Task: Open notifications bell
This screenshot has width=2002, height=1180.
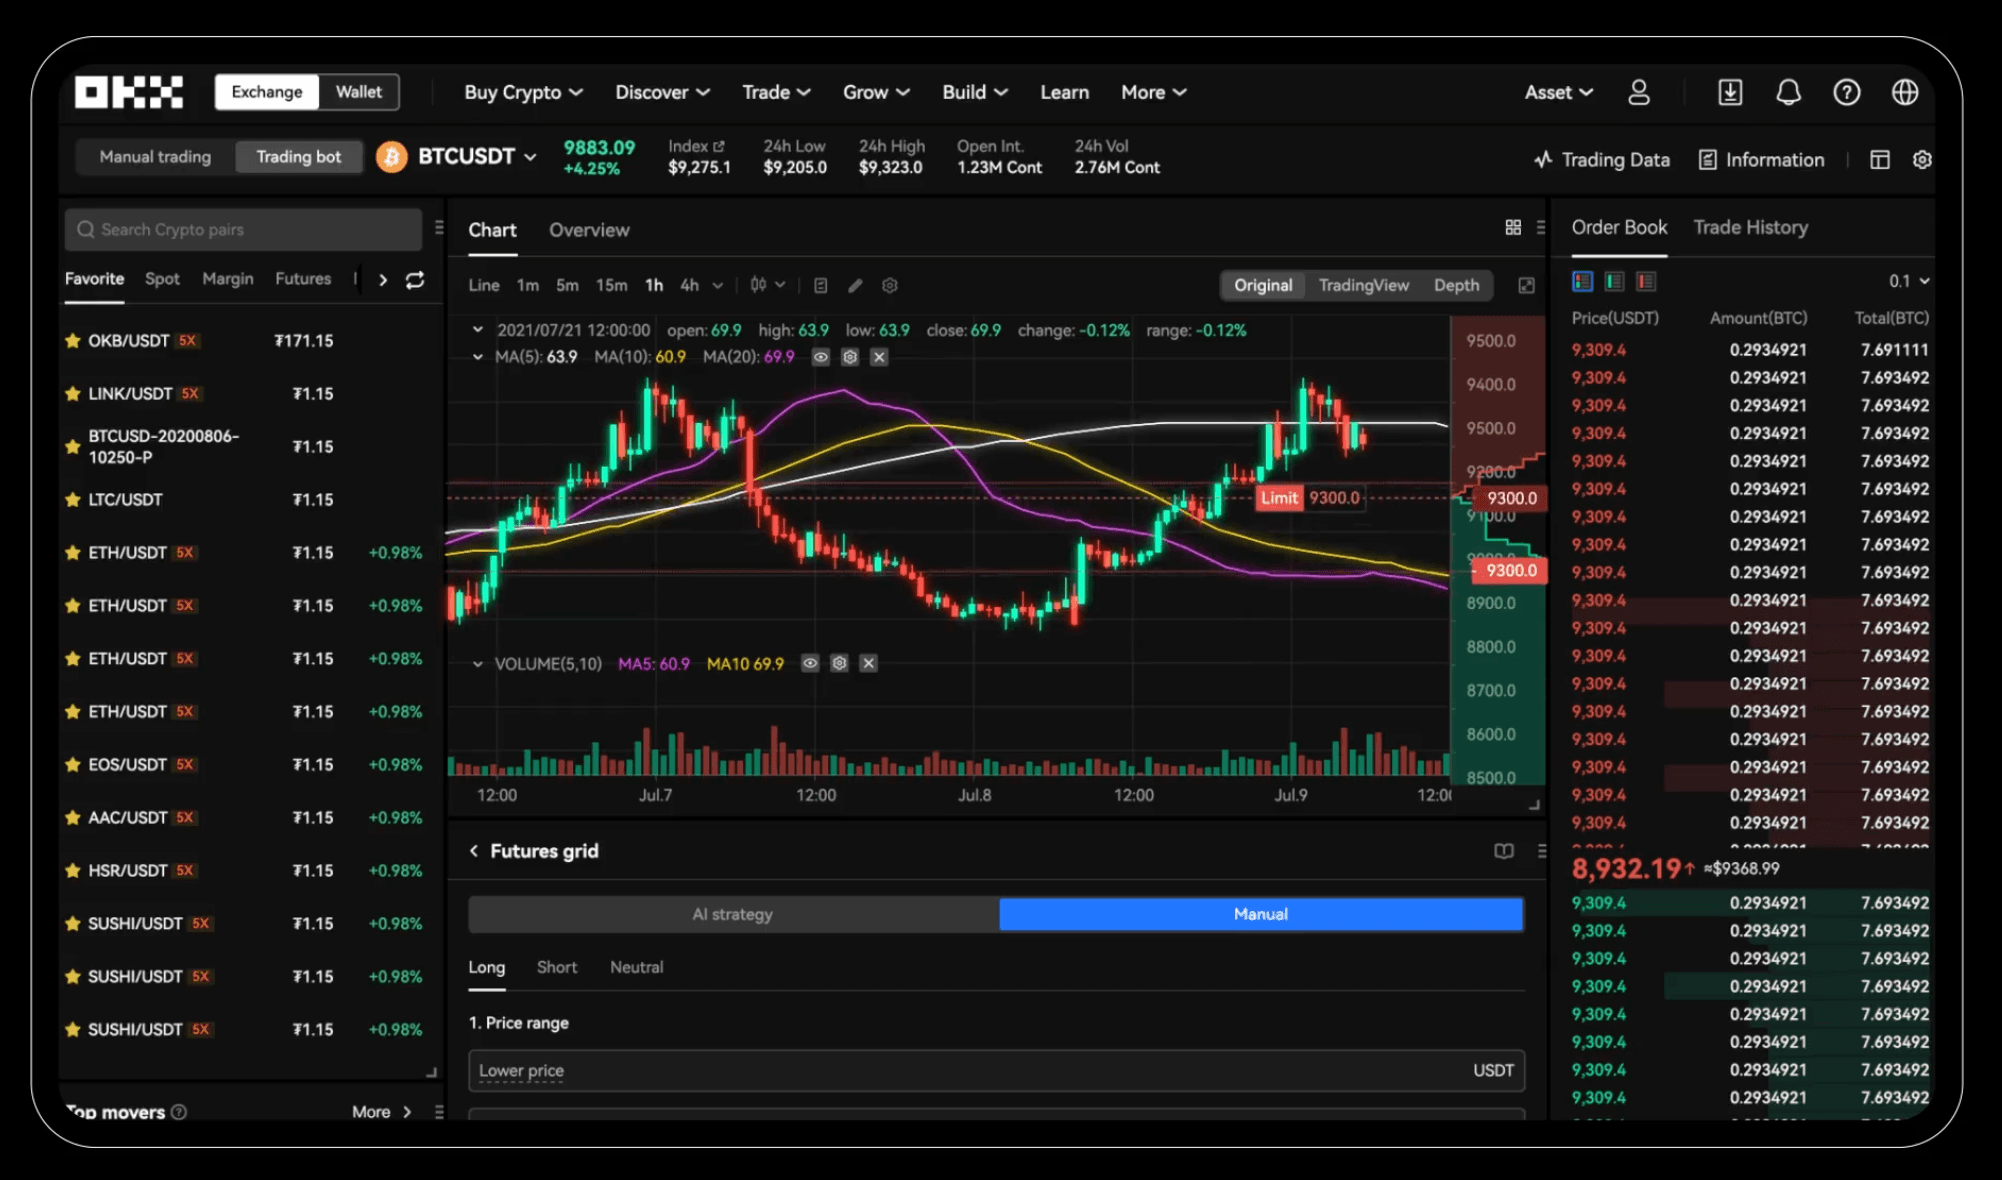Action: click(1788, 92)
